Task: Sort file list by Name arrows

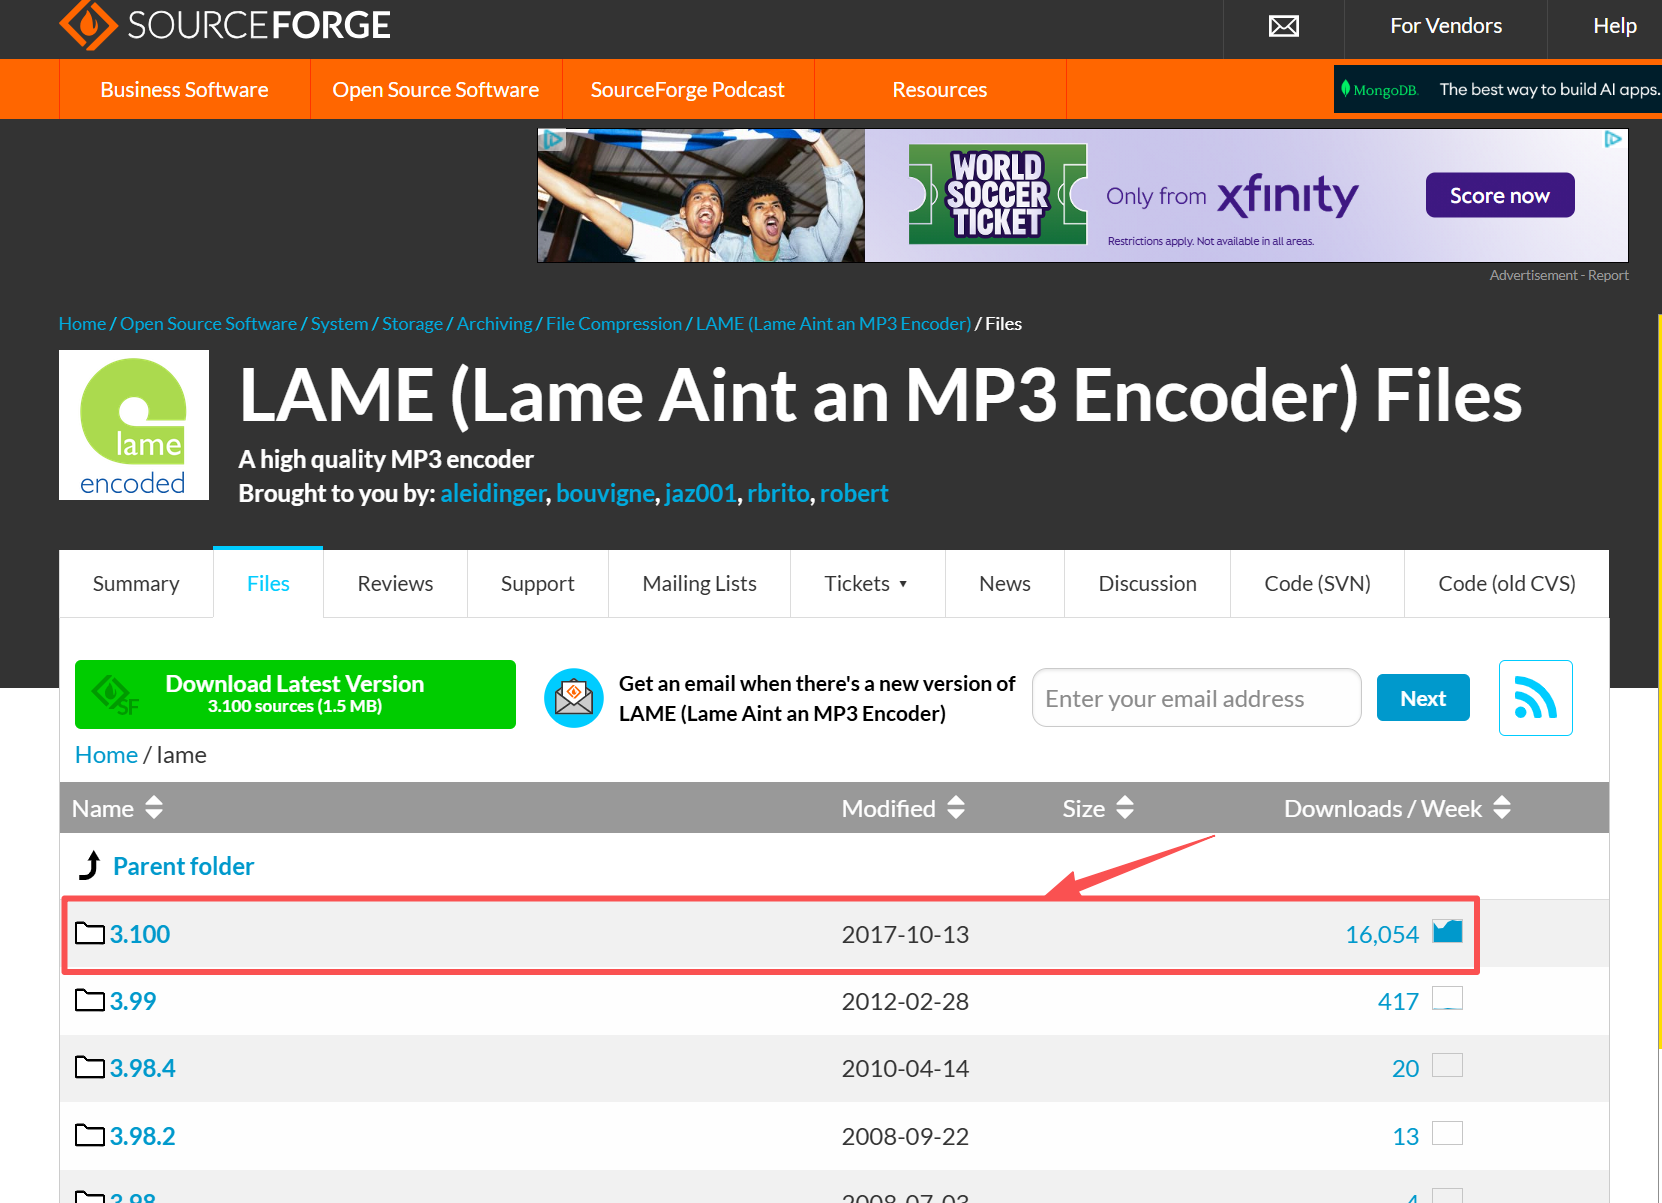Action: coord(154,807)
